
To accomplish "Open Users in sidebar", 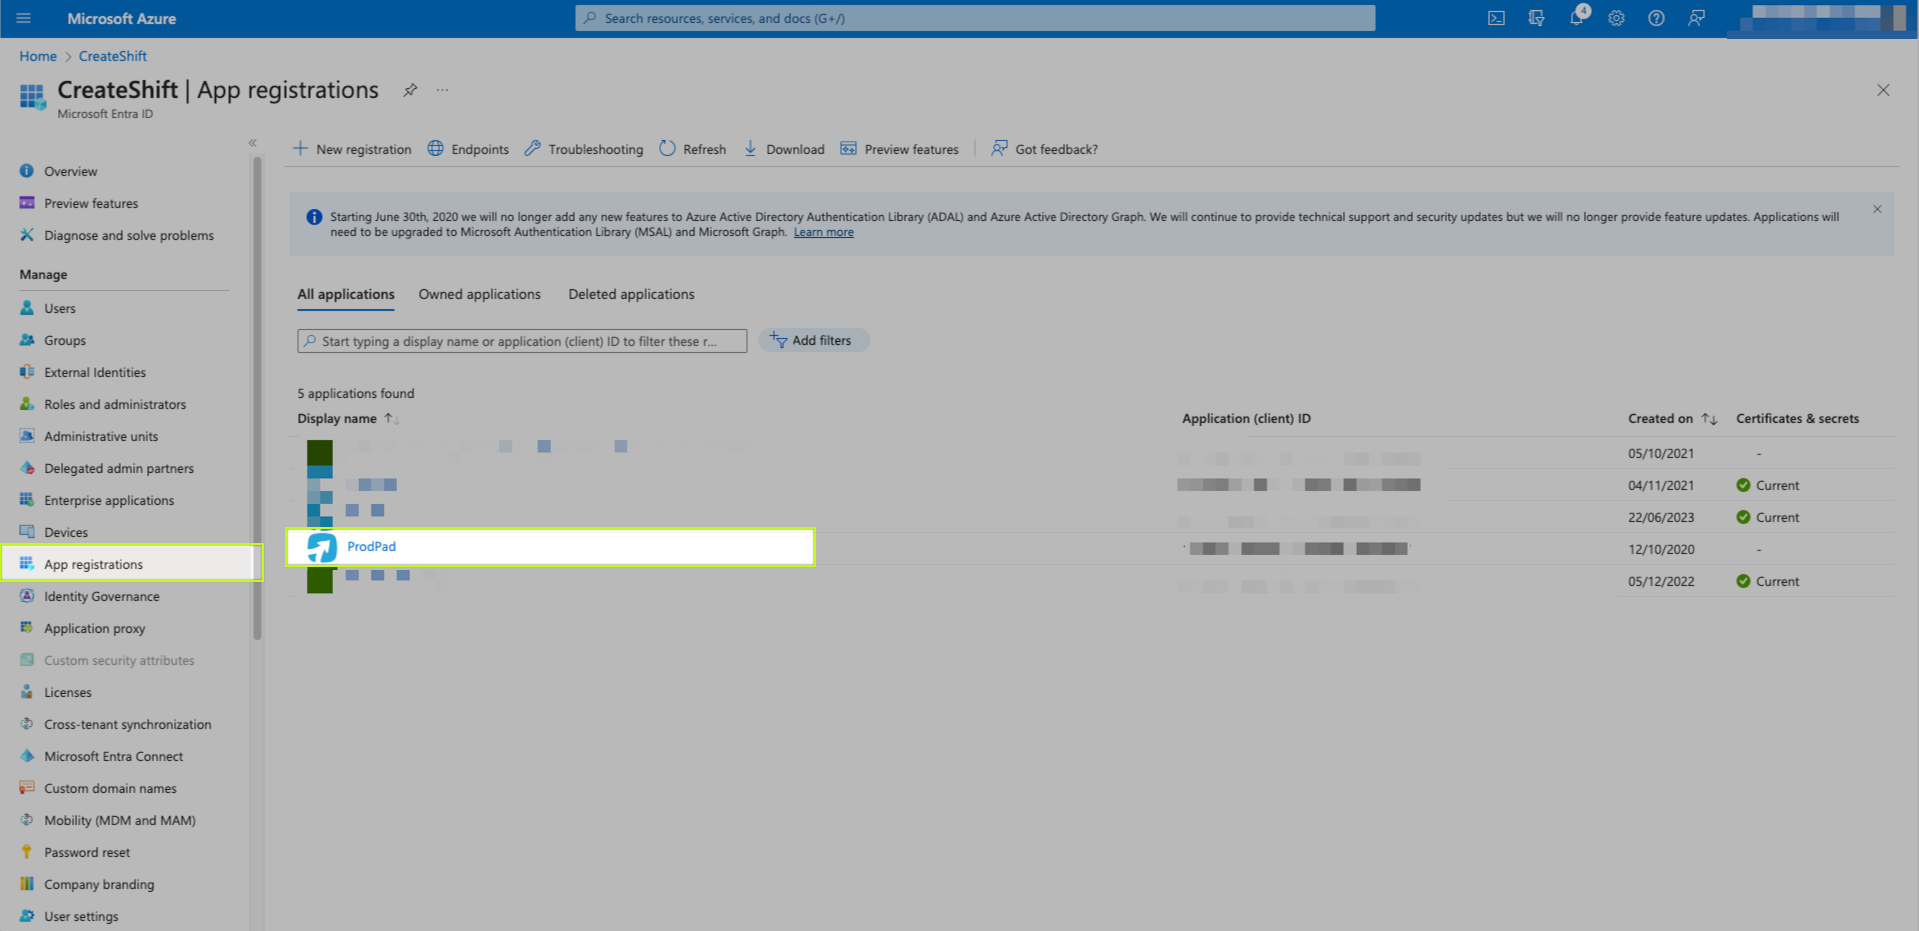I will [59, 308].
